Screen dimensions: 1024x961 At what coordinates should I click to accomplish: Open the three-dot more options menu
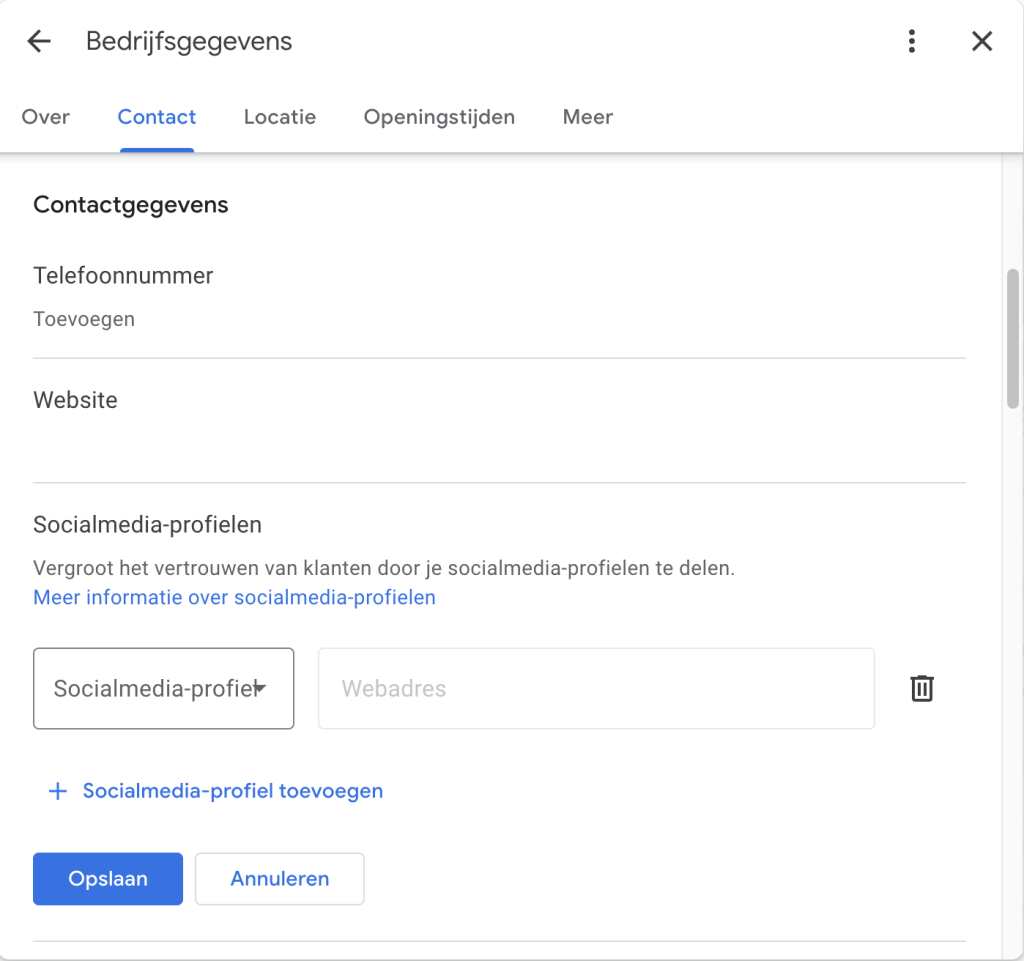tap(911, 41)
